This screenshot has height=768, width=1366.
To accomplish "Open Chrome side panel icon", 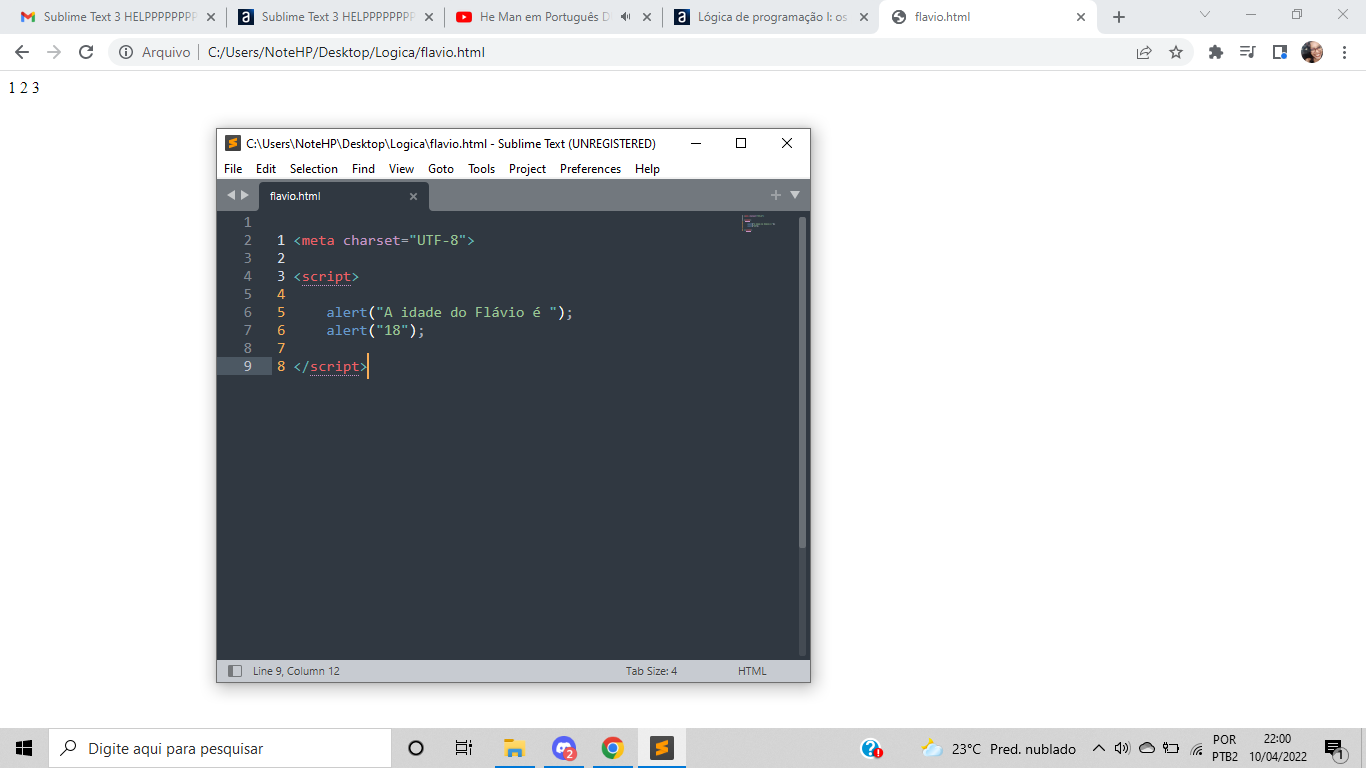I will pyautogui.click(x=1279, y=52).
